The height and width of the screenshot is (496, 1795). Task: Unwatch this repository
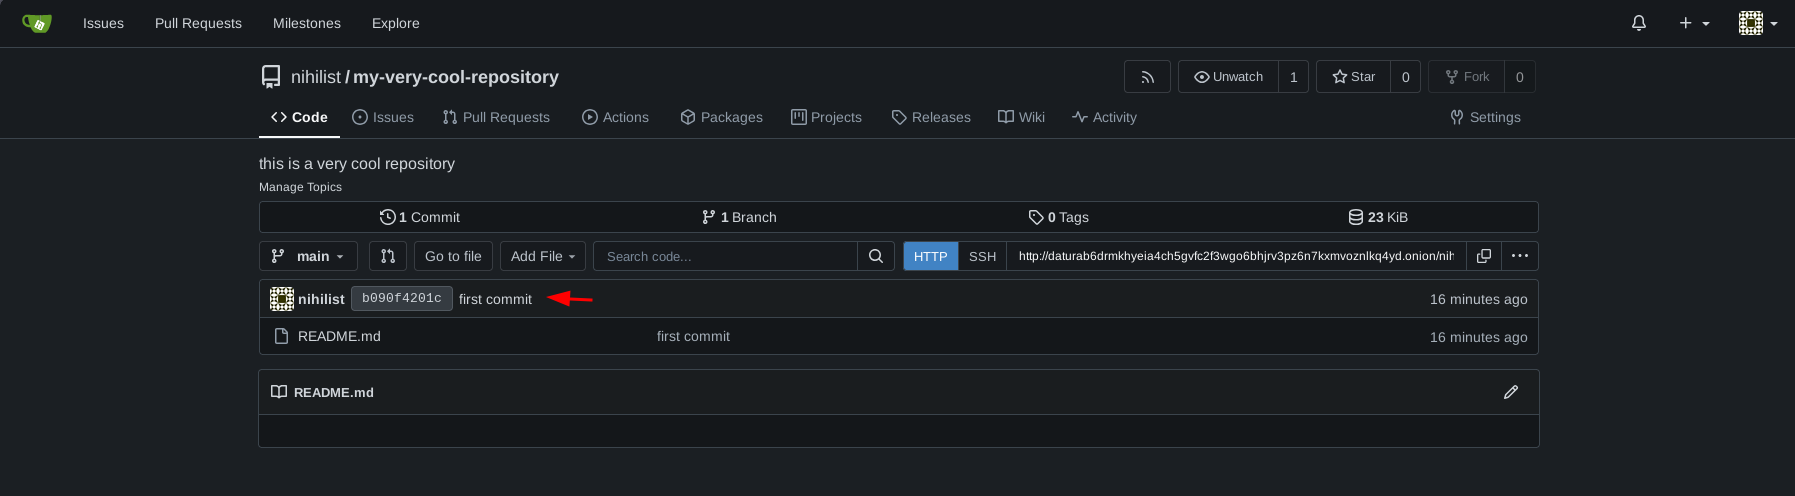[1228, 77]
